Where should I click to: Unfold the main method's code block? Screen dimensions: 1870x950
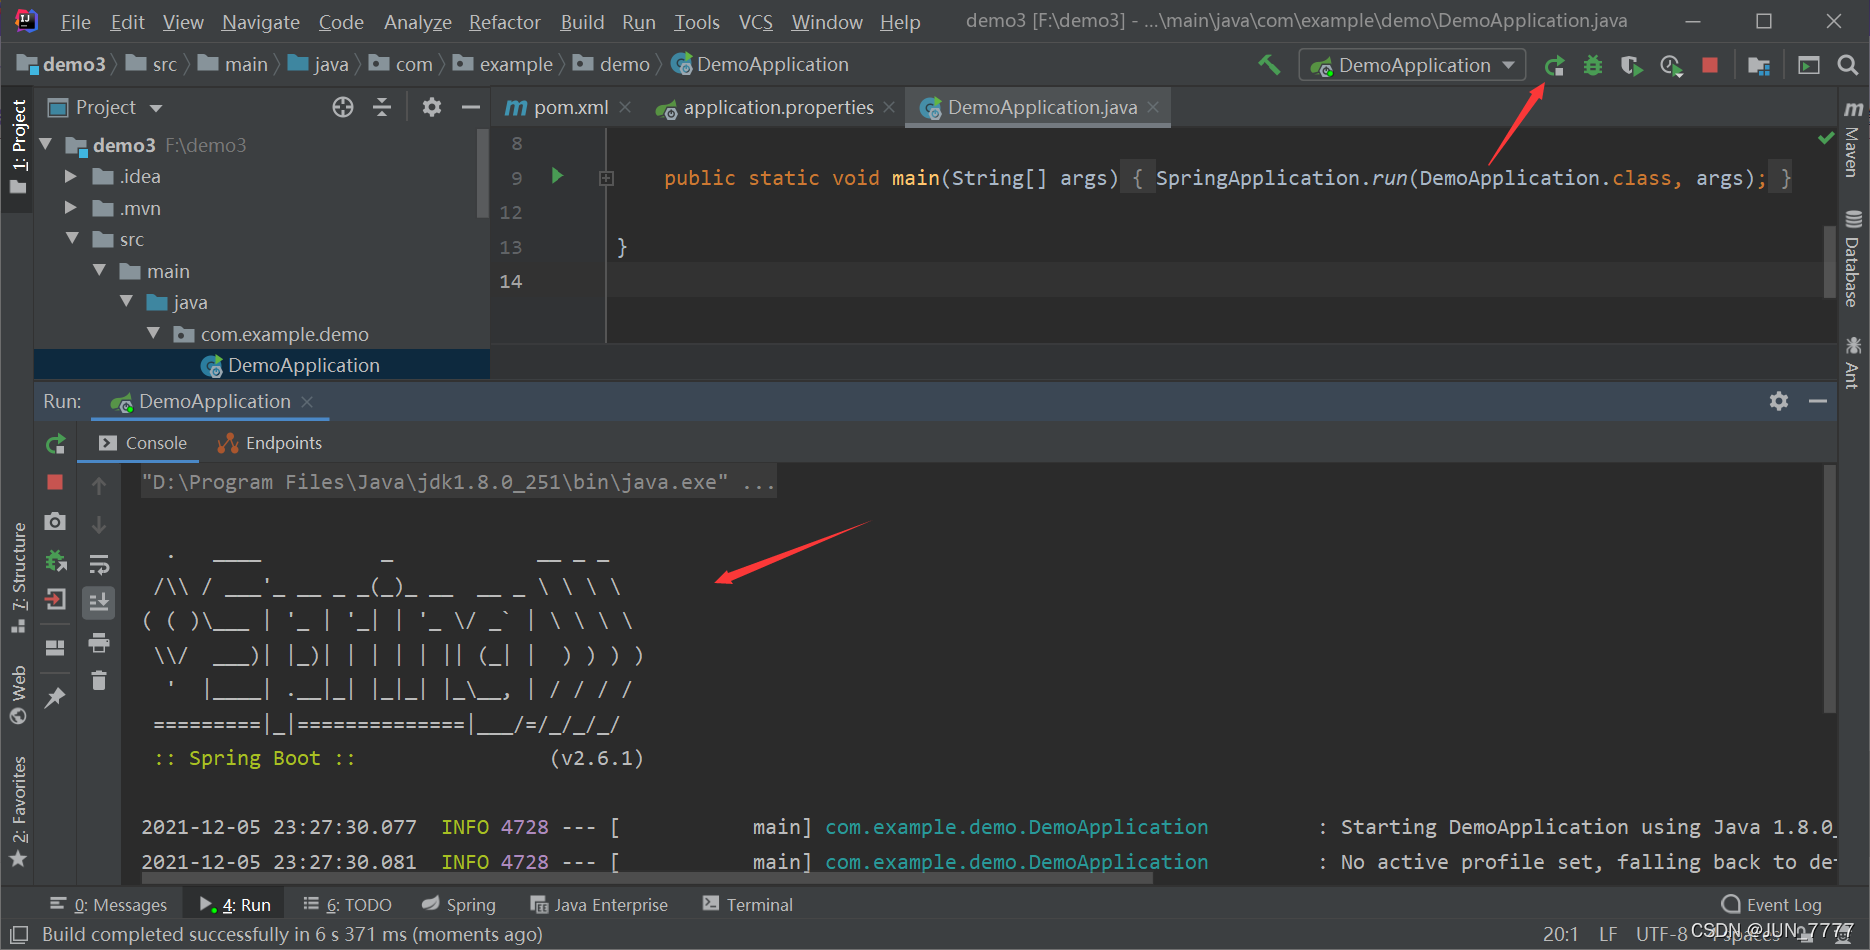[606, 178]
